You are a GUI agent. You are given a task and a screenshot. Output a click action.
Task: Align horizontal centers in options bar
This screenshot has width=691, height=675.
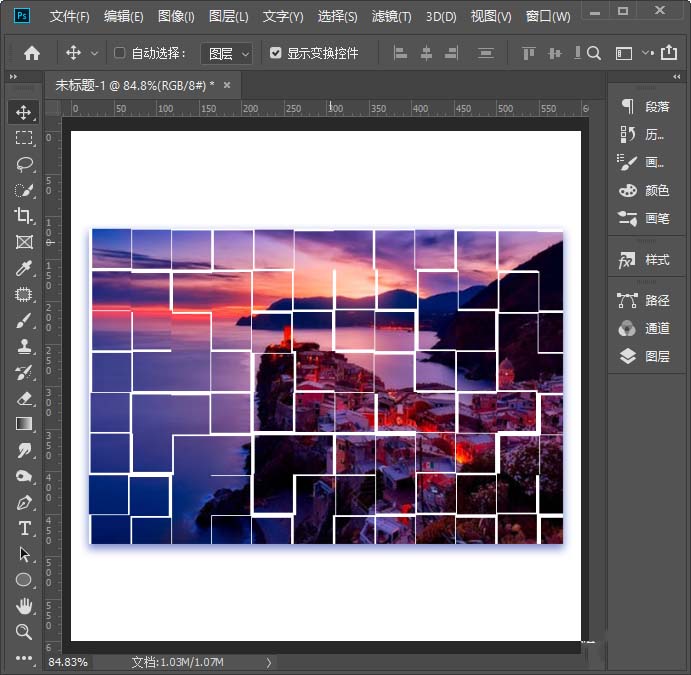(x=426, y=53)
